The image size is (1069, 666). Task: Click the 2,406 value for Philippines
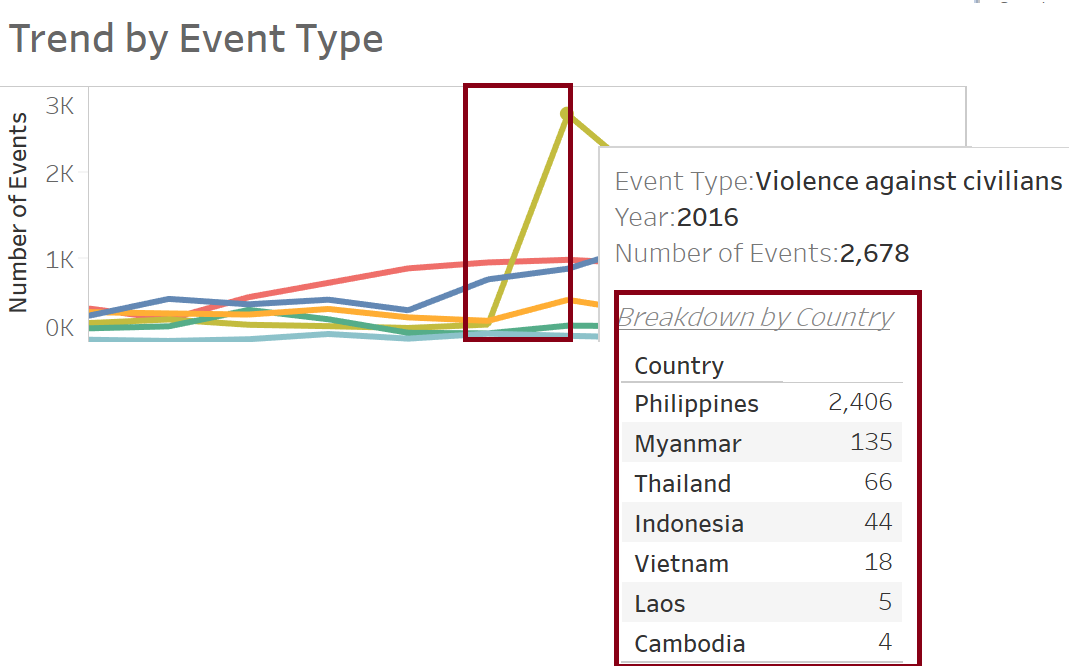pos(860,403)
